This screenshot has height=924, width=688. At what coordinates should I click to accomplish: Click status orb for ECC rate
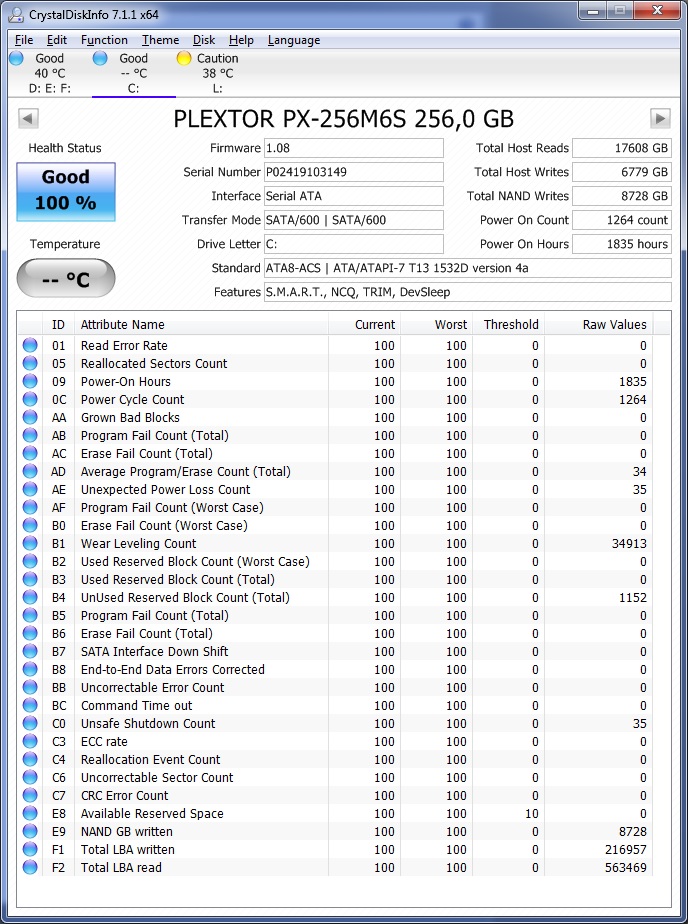[x=30, y=741]
